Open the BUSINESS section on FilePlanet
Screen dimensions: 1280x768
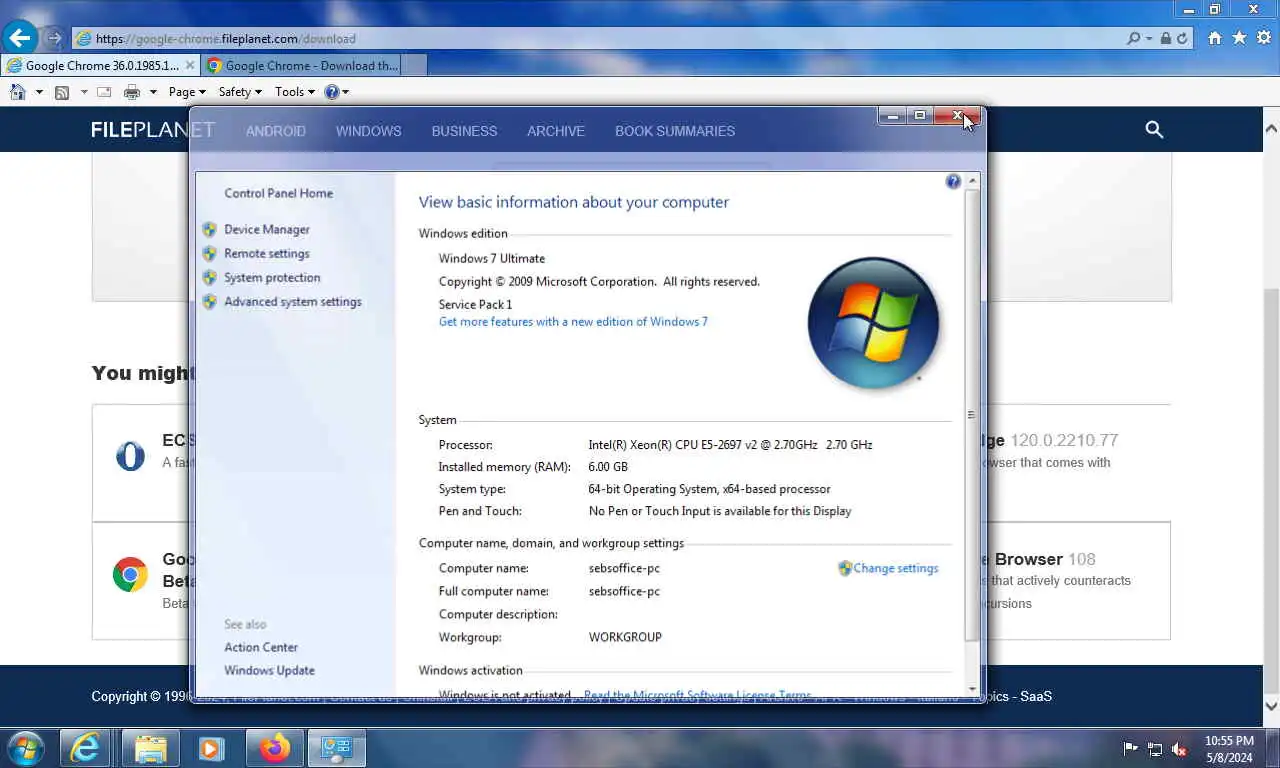click(x=464, y=131)
